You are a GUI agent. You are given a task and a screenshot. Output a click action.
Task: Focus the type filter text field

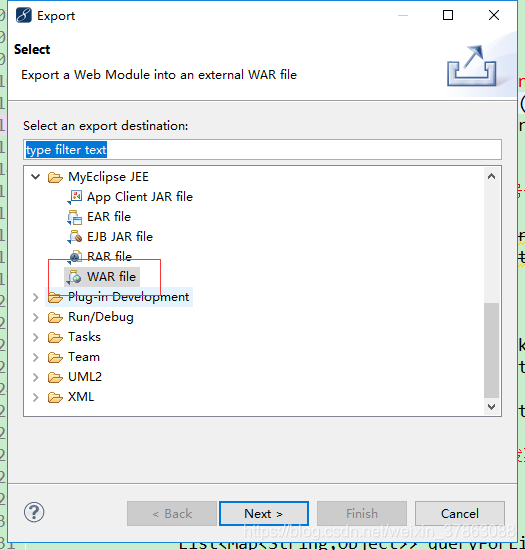pyautogui.click(x=262, y=150)
